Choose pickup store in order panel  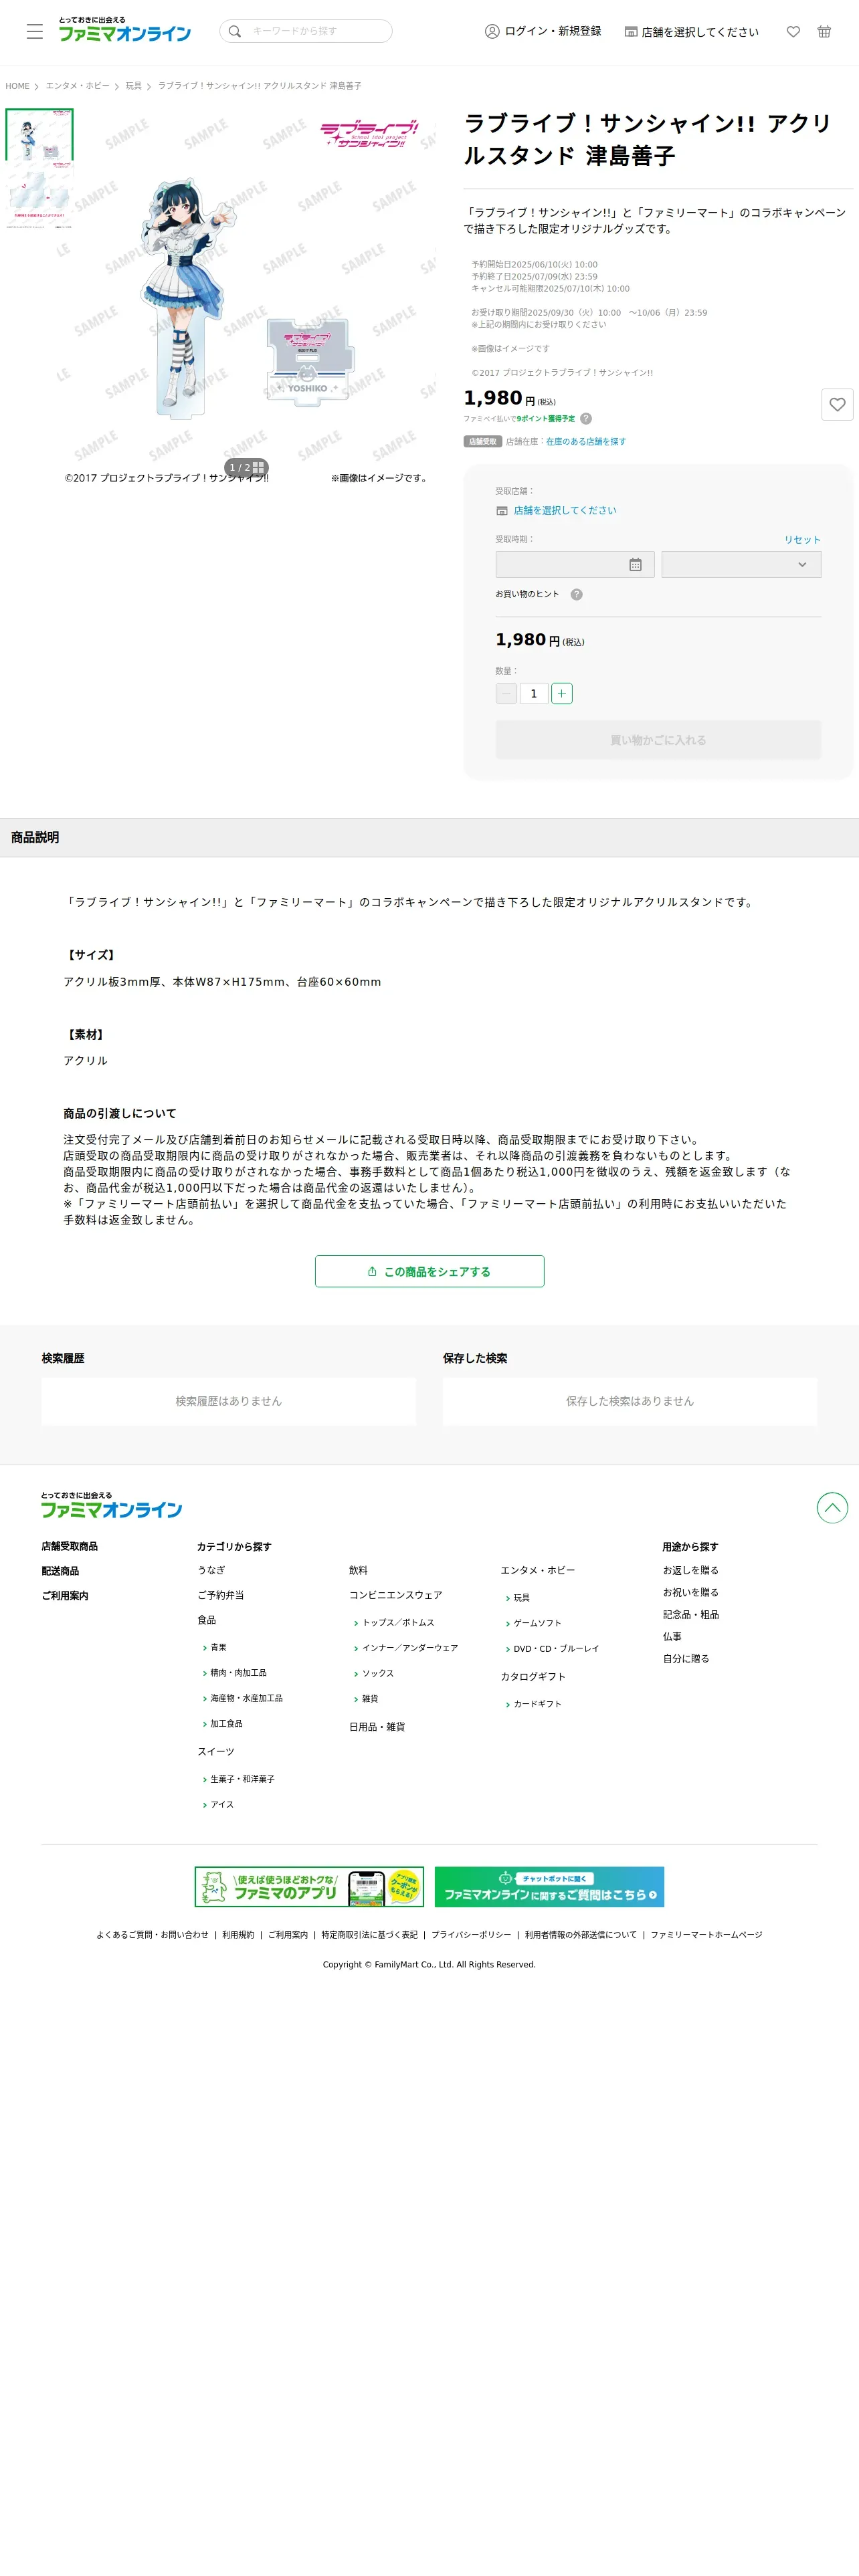(564, 510)
